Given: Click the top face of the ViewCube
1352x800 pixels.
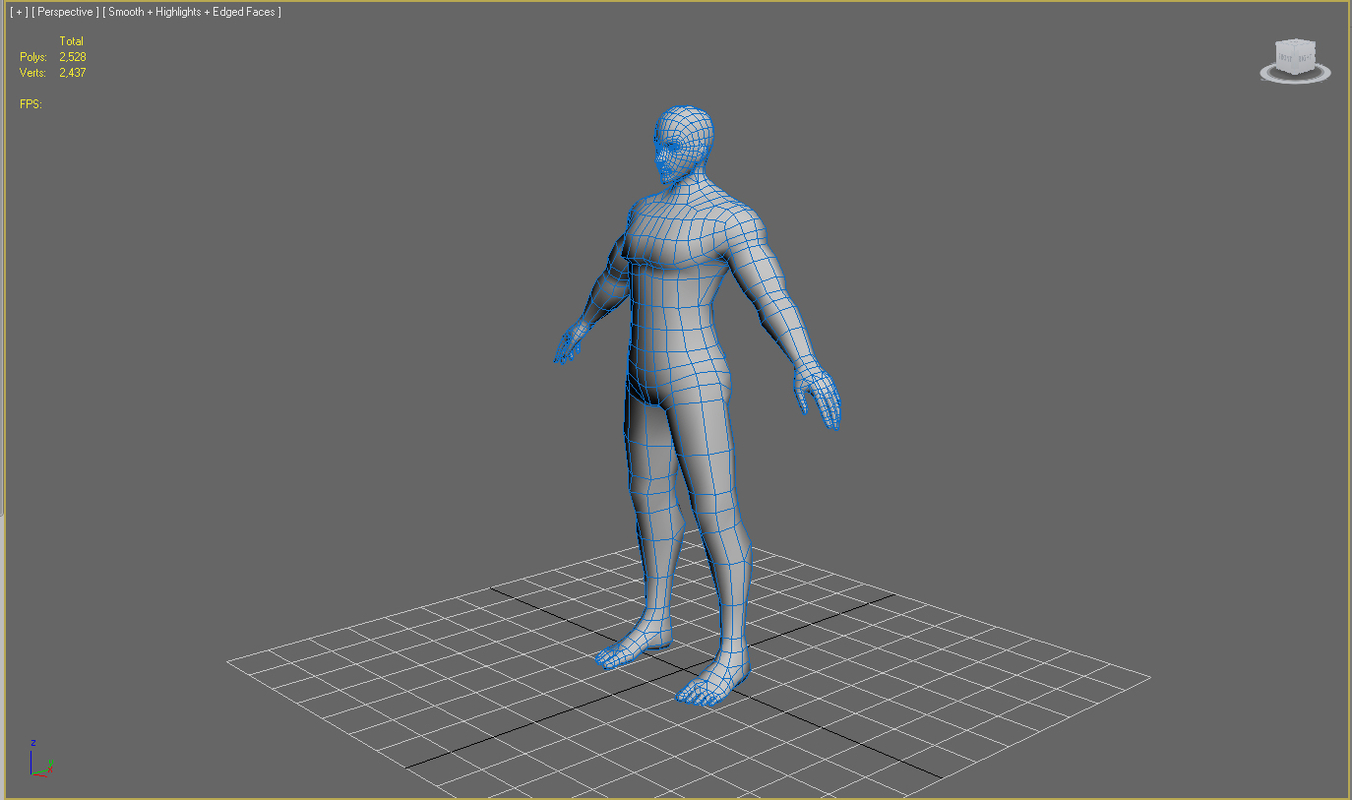Looking at the screenshot, I should [1295, 42].
